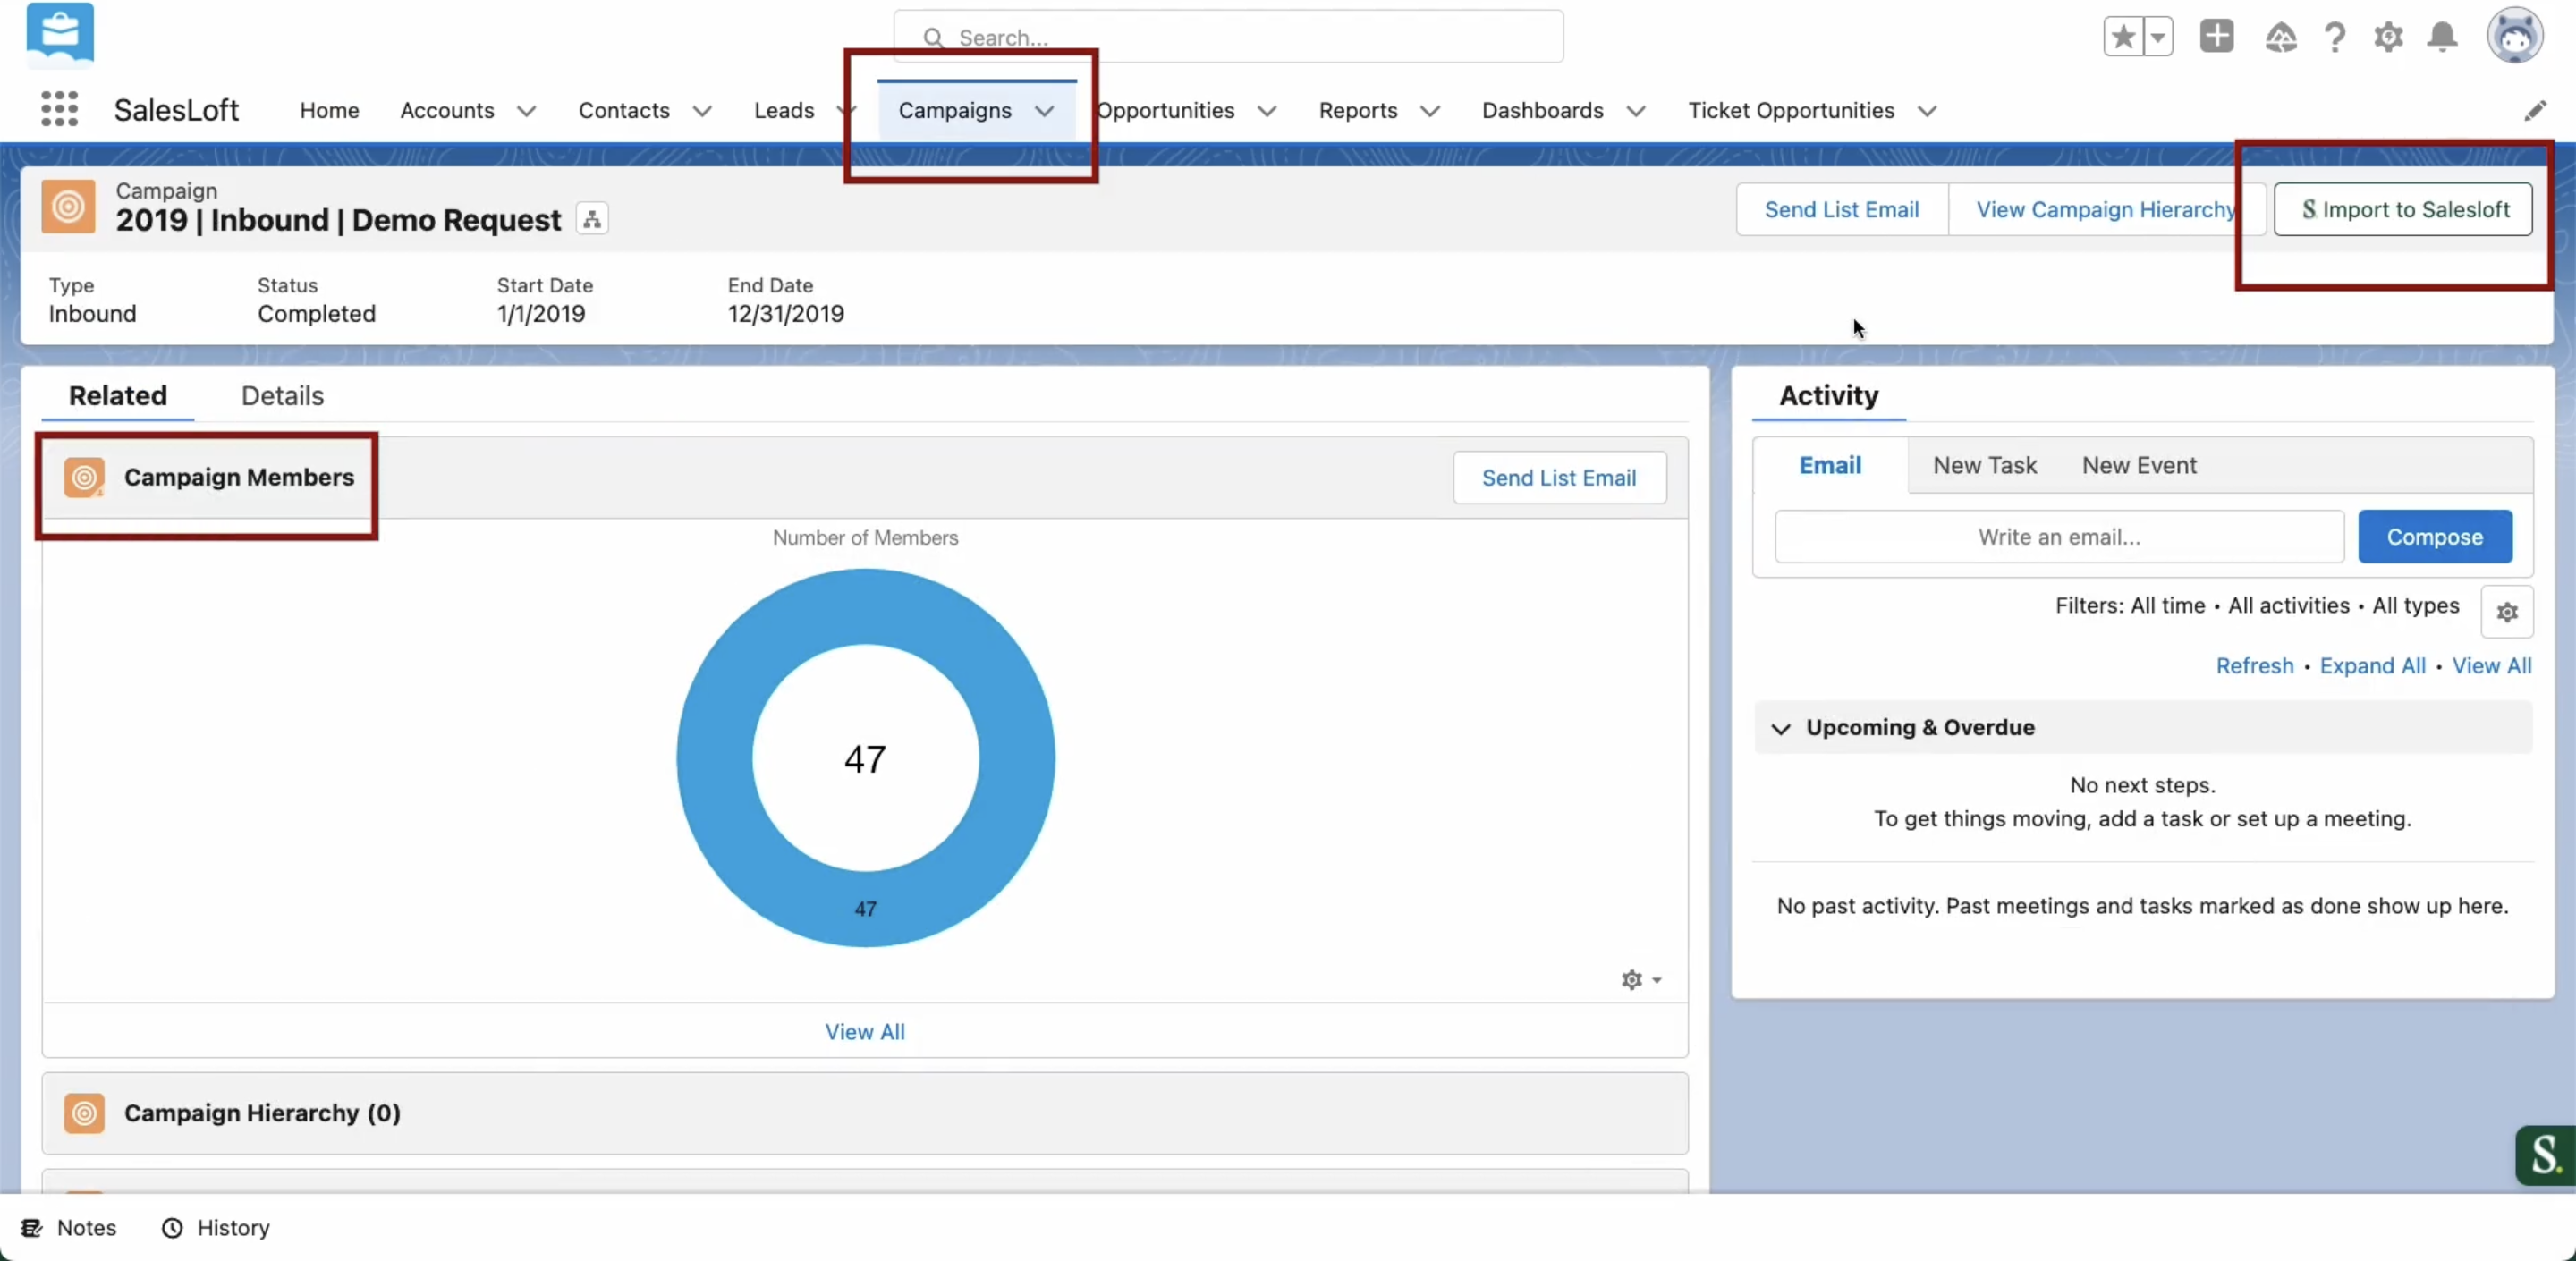Expand the Accounts menu chevron
Viewport: 2576px width, 1261px height.
[526, 111]
